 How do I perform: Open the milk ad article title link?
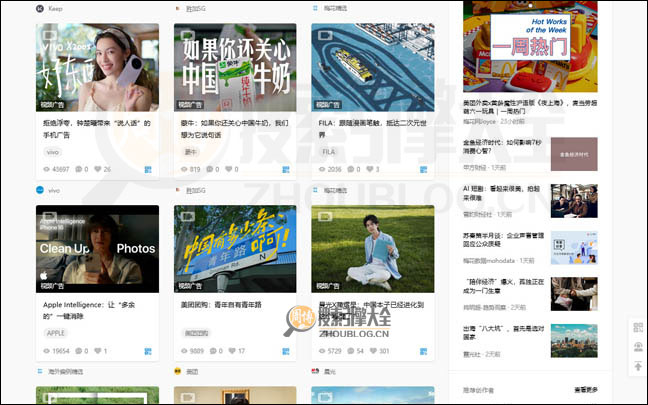point(234,129)
